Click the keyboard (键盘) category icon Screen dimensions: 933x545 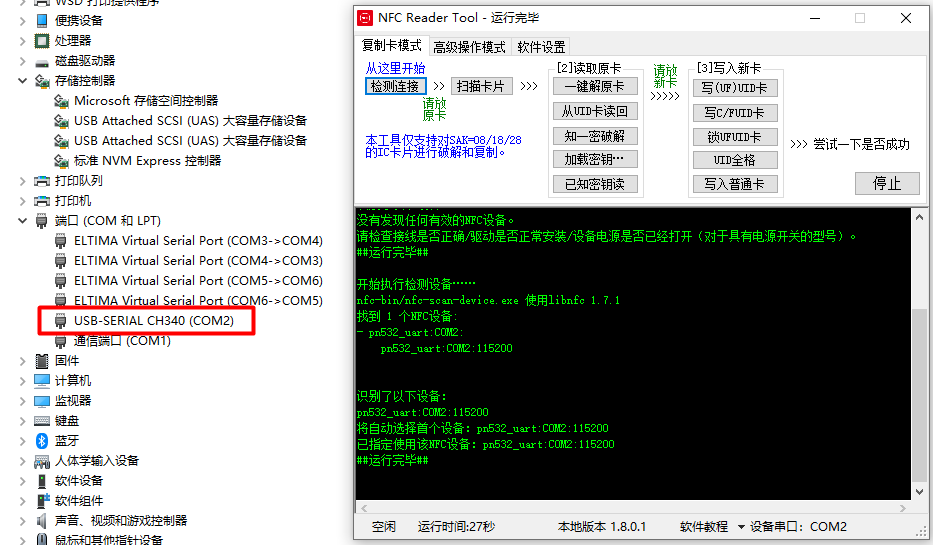tap(42, 421)
